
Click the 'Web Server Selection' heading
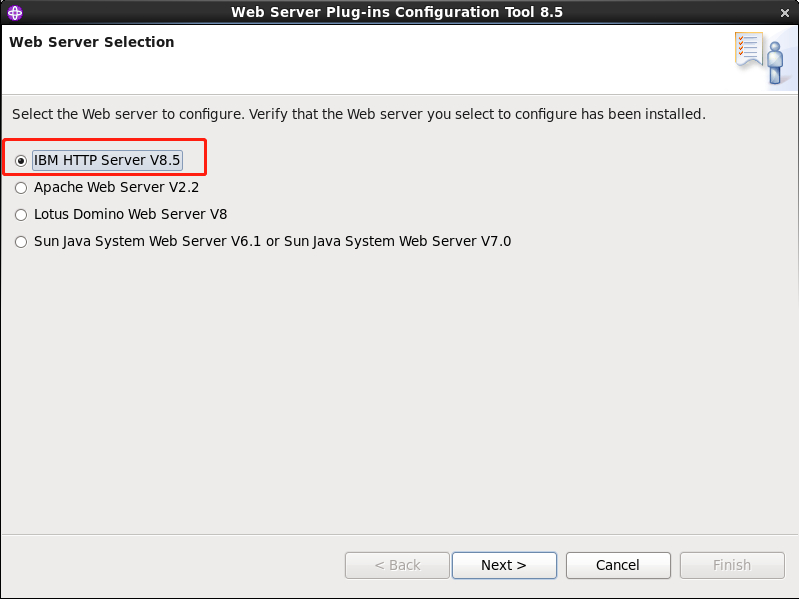[x=92, y=42]
